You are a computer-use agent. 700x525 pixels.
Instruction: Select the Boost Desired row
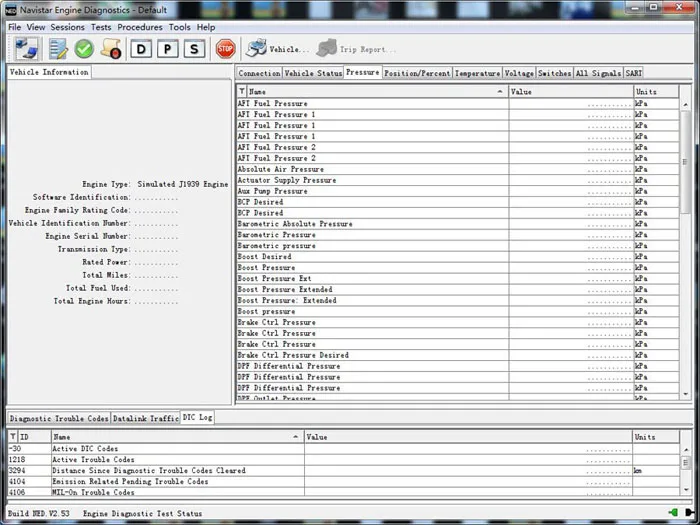click(x=458, y=257)
